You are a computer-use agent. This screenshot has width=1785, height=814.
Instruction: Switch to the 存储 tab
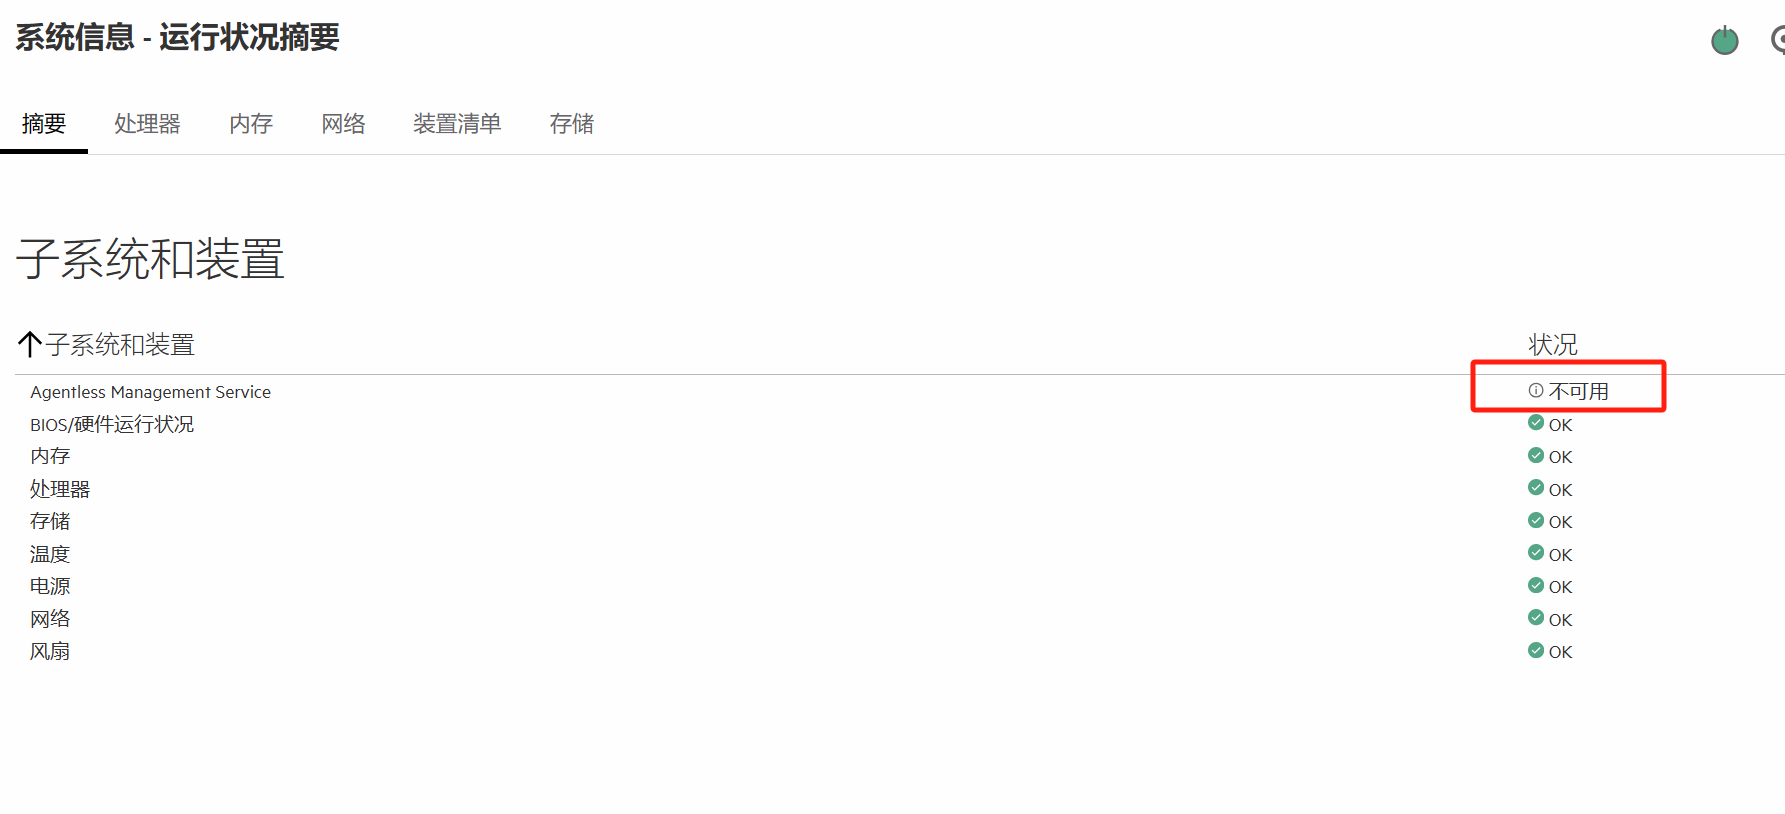click(x=571, y=124)
